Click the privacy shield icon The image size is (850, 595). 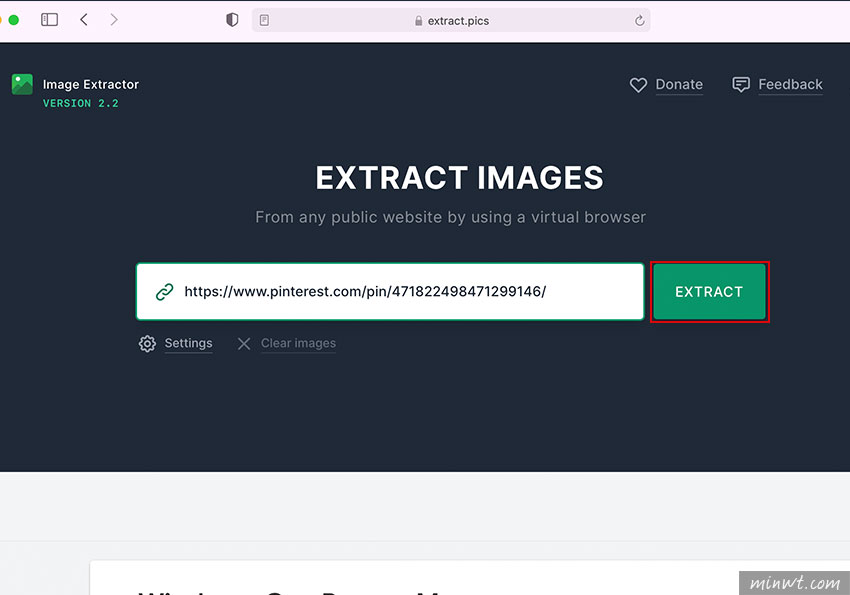232,20
